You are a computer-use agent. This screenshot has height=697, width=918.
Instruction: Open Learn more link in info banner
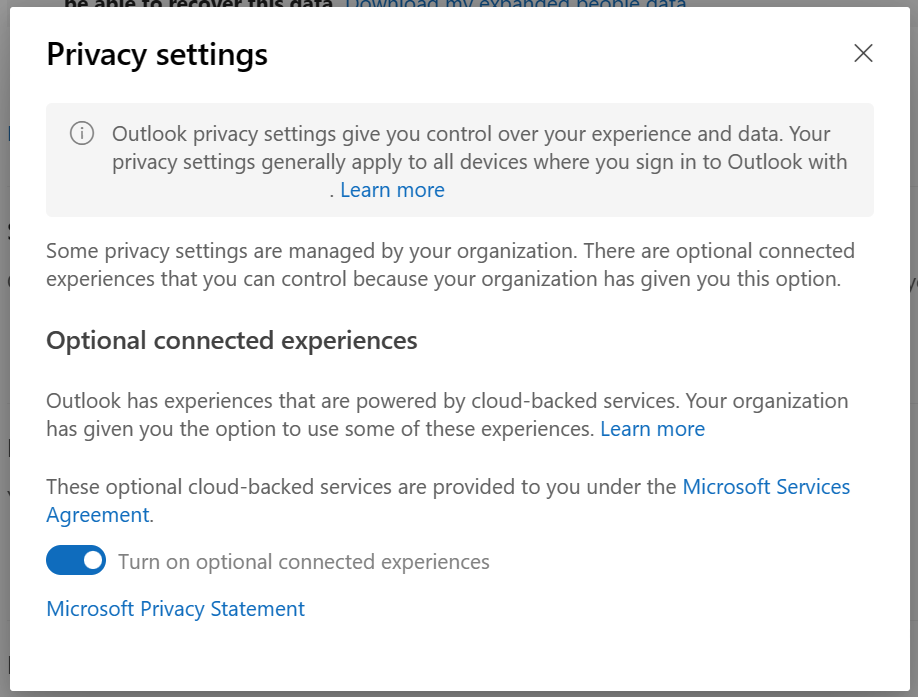click(x=392, y=190)
